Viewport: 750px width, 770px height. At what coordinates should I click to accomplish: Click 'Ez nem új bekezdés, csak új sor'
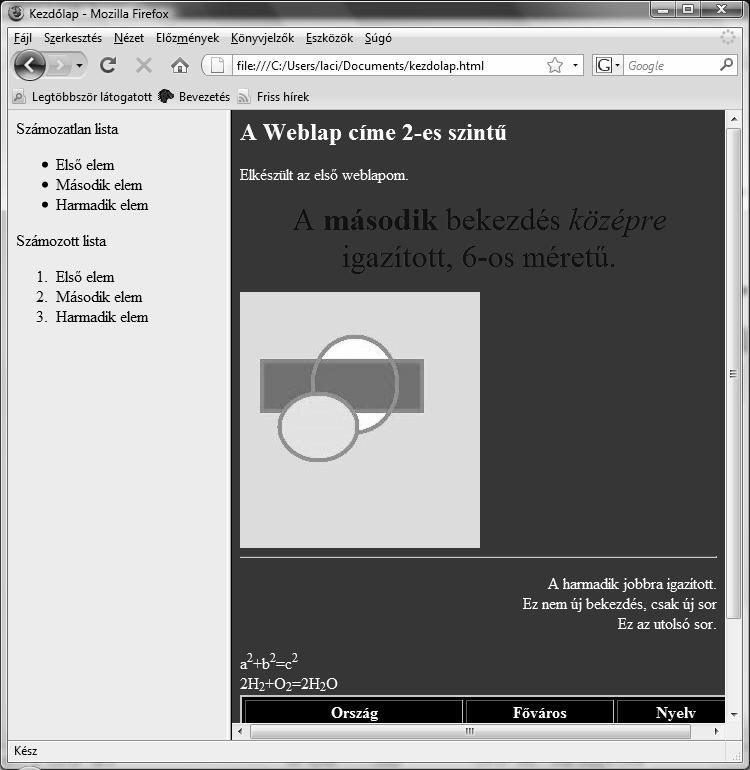(619, 604)
